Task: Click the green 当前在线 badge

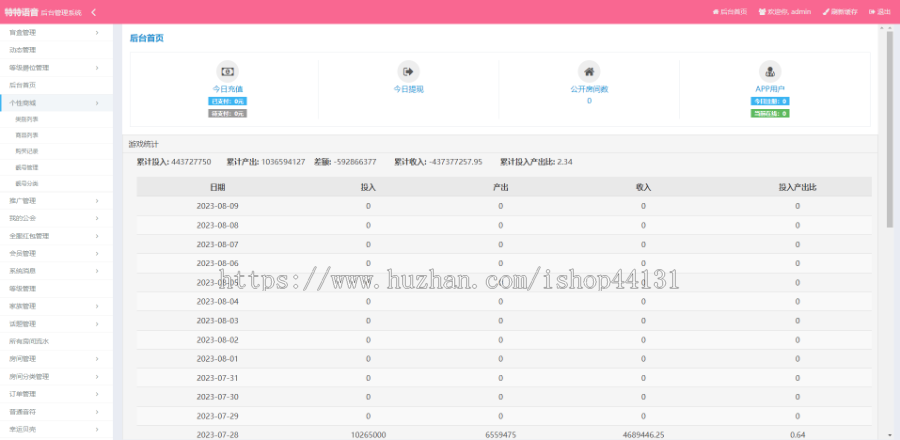Action: [x=770, y=114]
